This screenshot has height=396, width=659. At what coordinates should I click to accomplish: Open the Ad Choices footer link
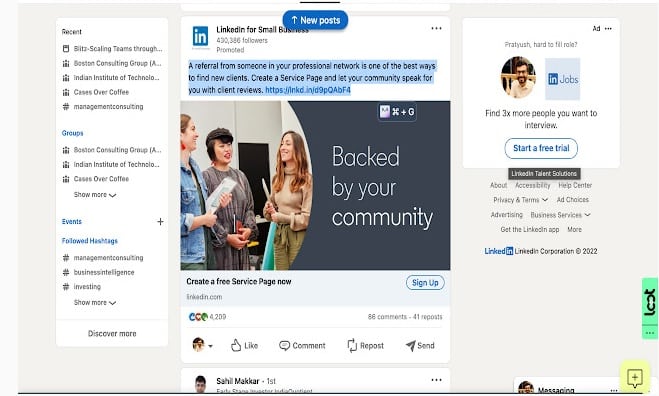point(572,200)
